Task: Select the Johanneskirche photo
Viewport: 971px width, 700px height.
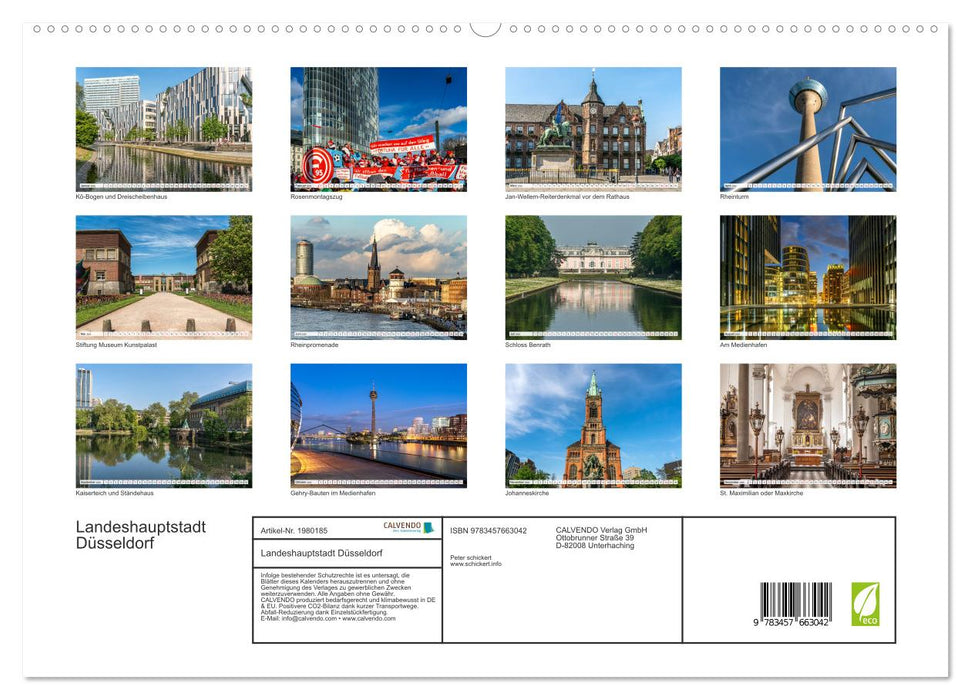Action: click(x=593, y=426)
